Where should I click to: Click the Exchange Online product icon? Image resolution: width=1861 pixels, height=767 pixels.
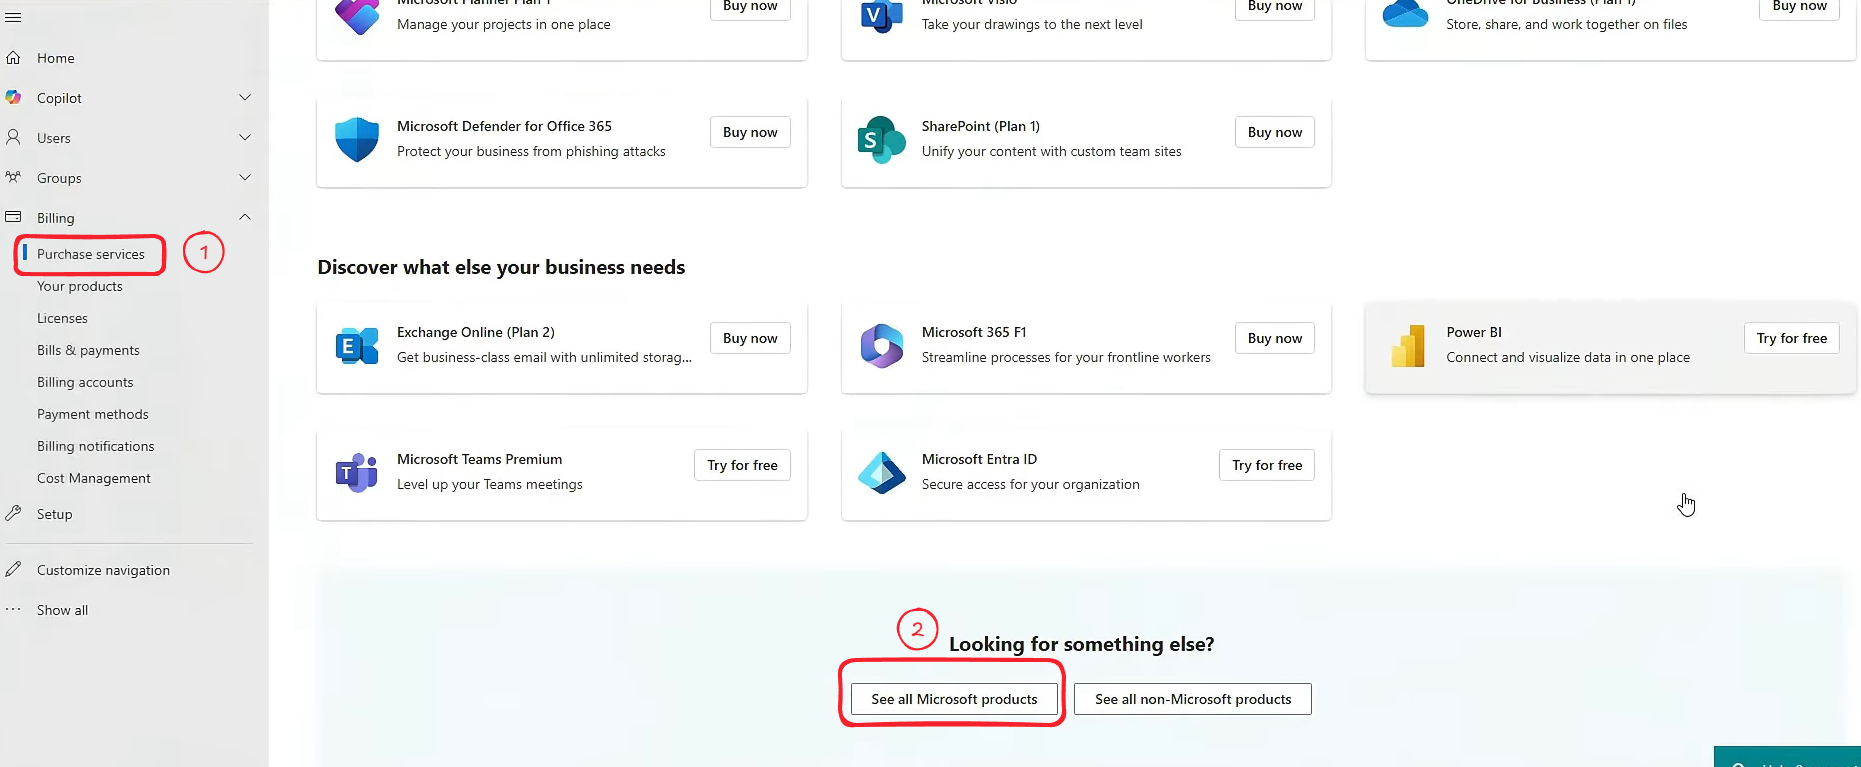click(357, 346)
